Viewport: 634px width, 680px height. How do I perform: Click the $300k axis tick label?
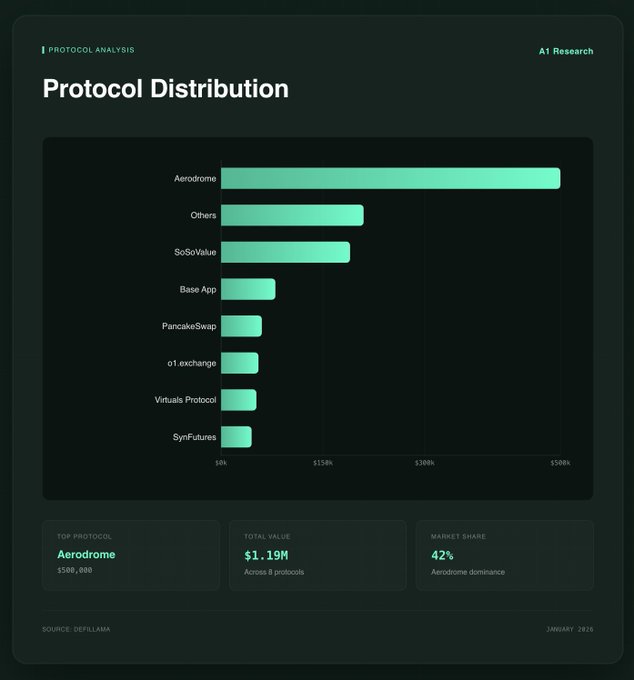(424, 463)
